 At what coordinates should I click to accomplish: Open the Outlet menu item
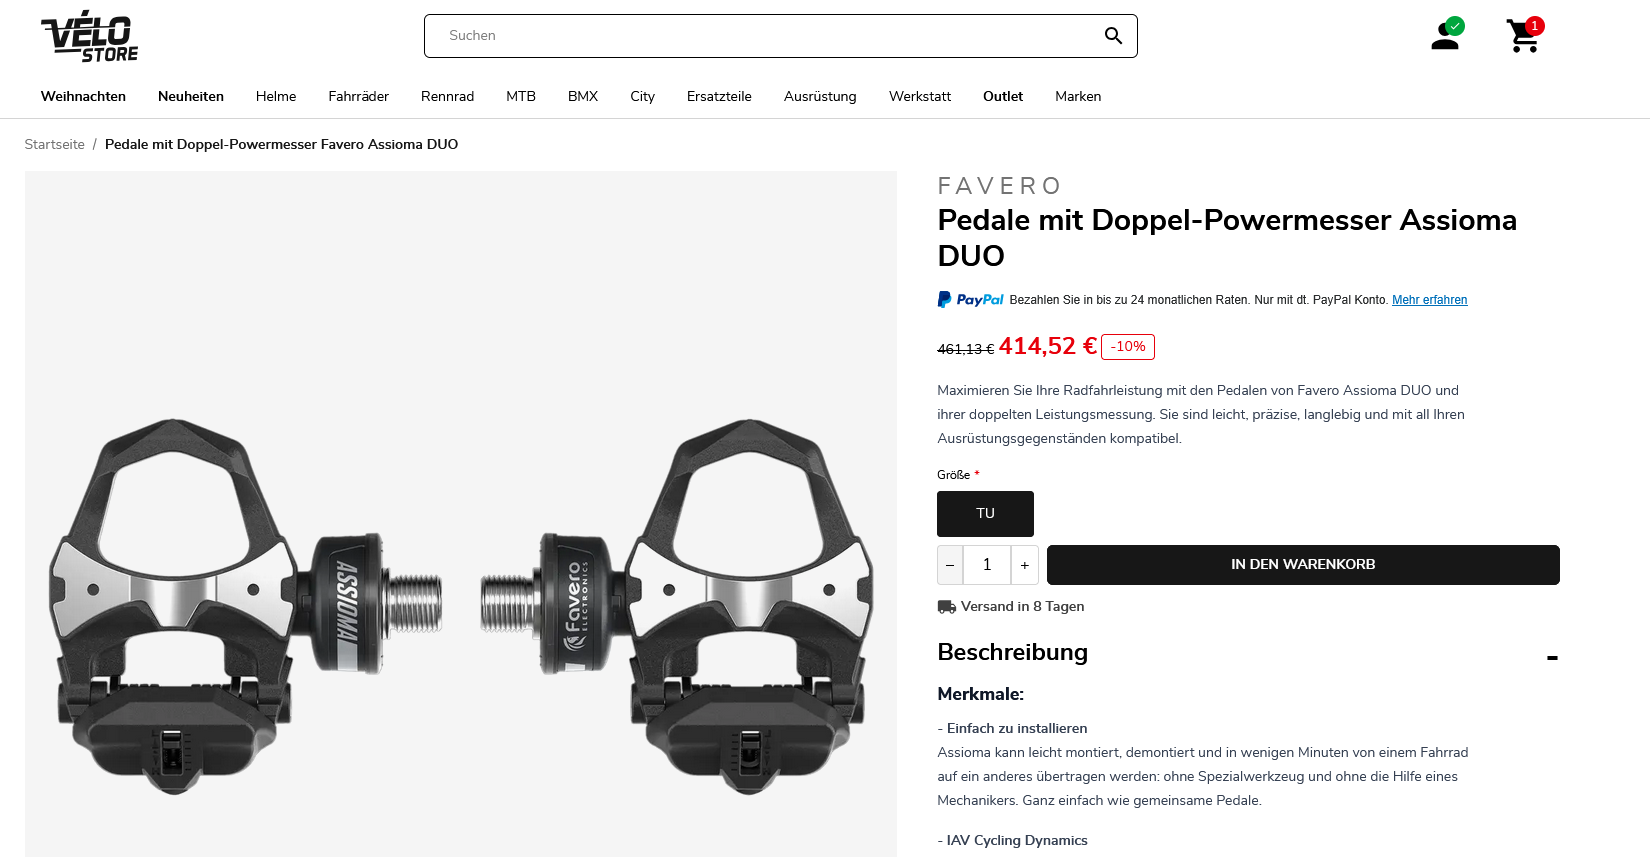pyautogui.click(x=1003, y=97)
